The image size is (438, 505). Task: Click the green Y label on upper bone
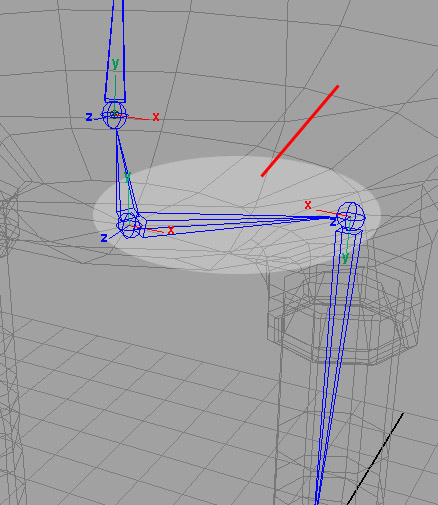coord(115,63)
